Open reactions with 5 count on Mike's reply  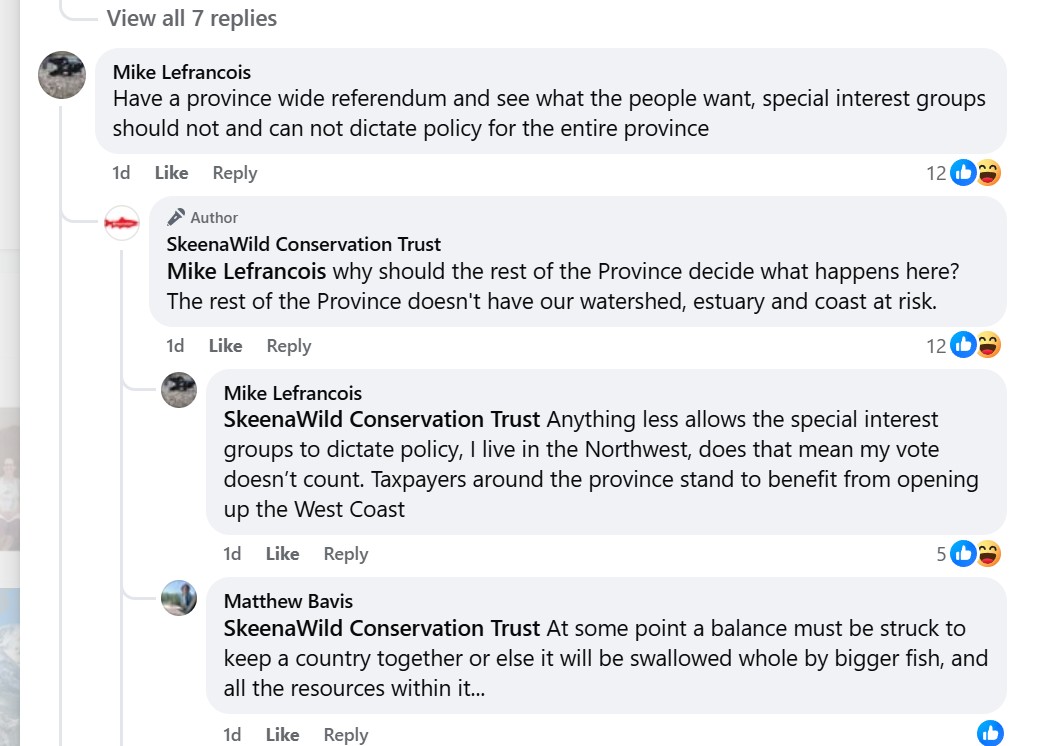[968, 554]
